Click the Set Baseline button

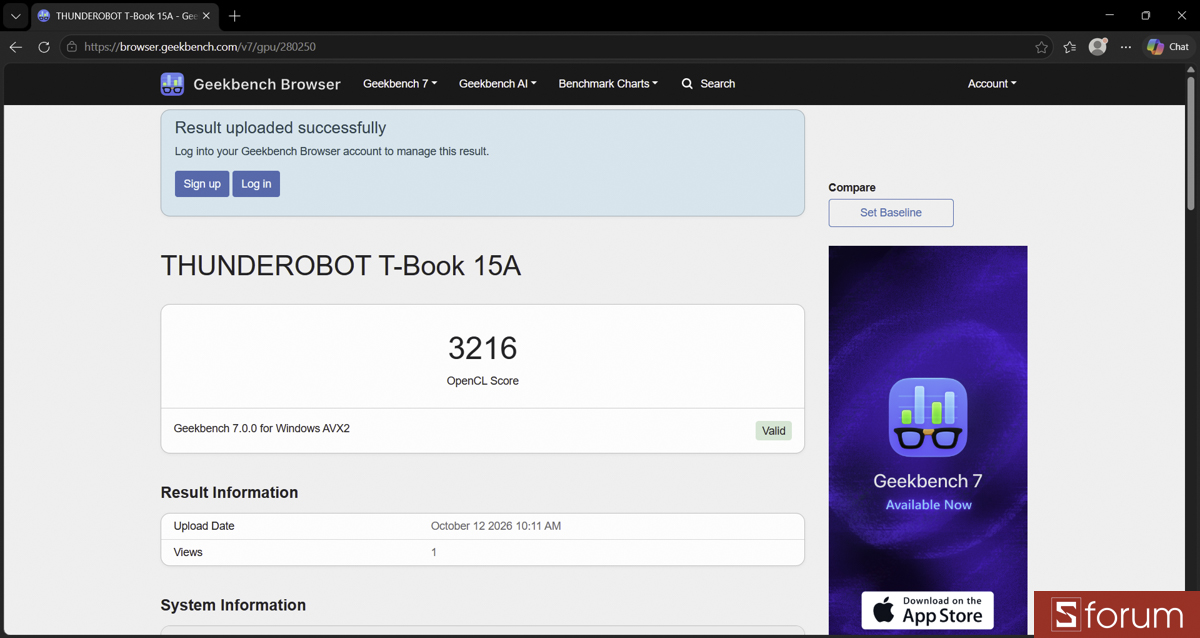pyautogui.click(x=891, y=213)
